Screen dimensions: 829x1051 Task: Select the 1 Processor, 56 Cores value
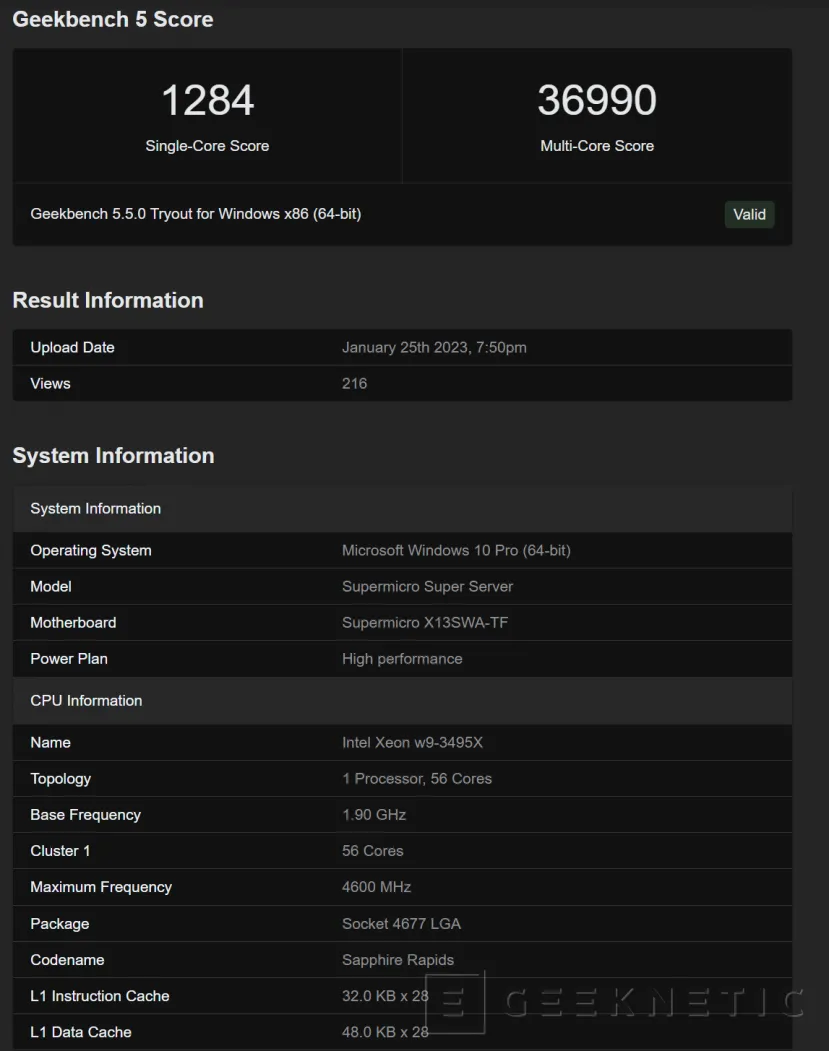[417, 779]
